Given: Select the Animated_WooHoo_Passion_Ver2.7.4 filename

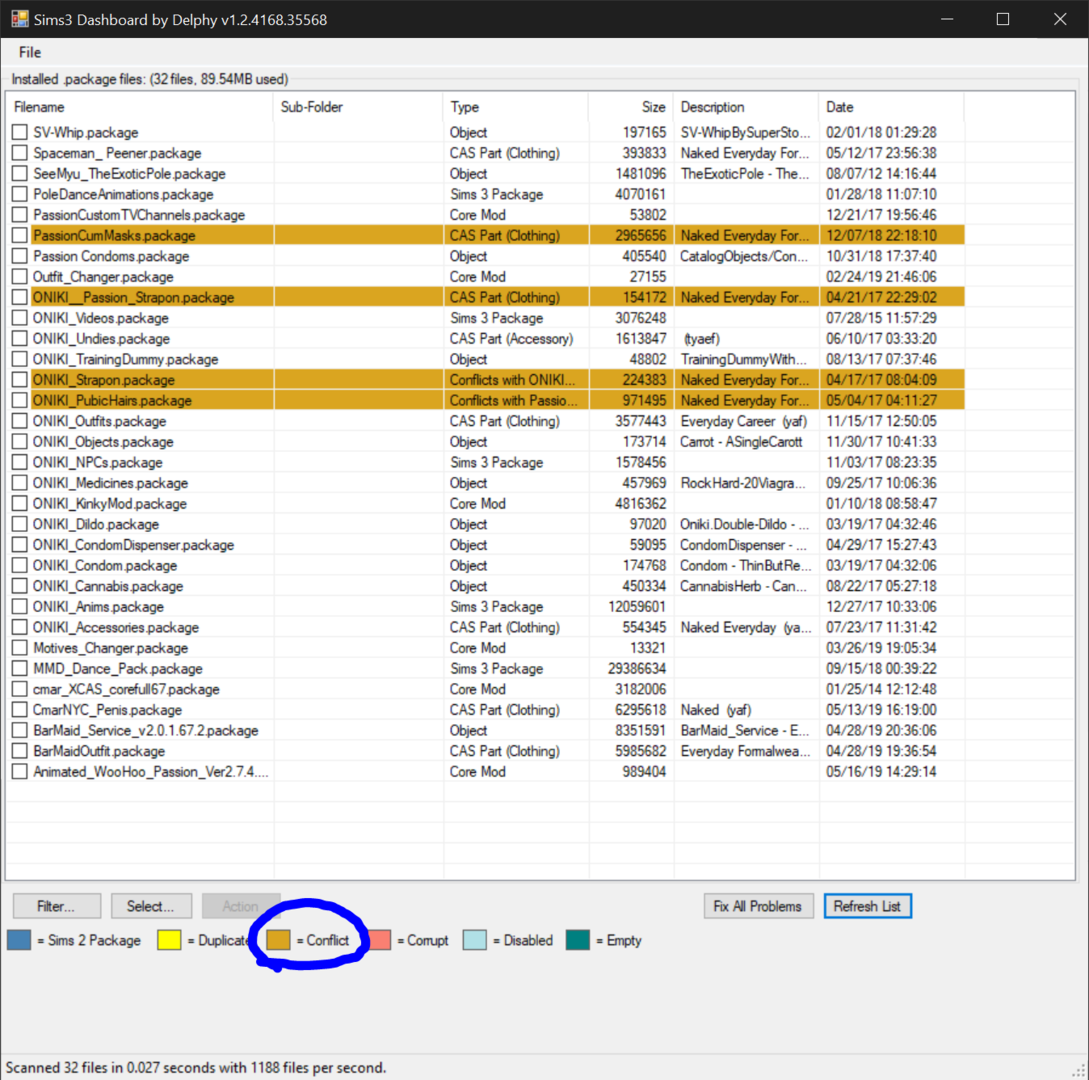Looking at the screenshot, I should point(151,772).
